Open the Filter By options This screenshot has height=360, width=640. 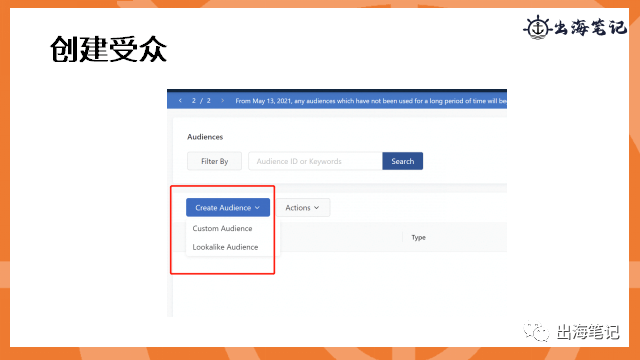point(214,161)
